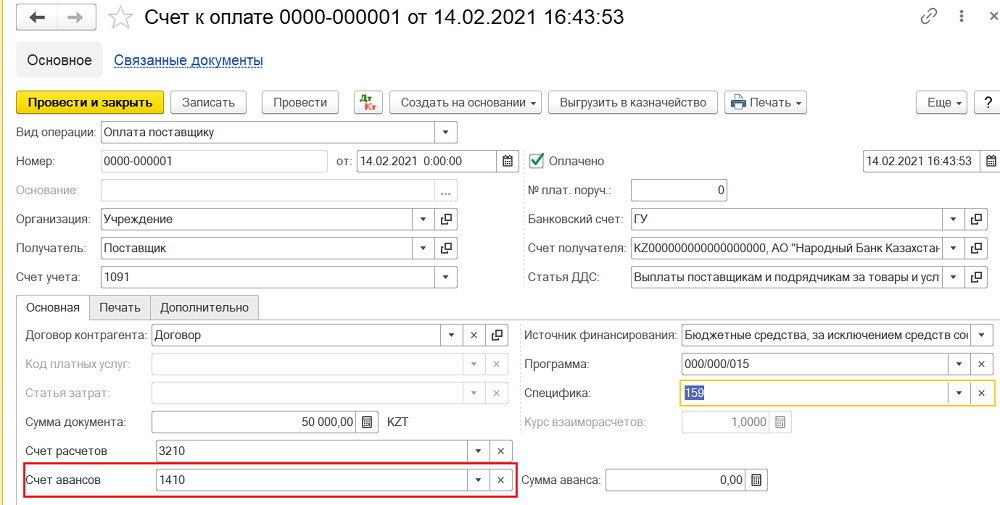Switch to the Печать tab
Screen dimensions: 1000x505
pos(119,307)
